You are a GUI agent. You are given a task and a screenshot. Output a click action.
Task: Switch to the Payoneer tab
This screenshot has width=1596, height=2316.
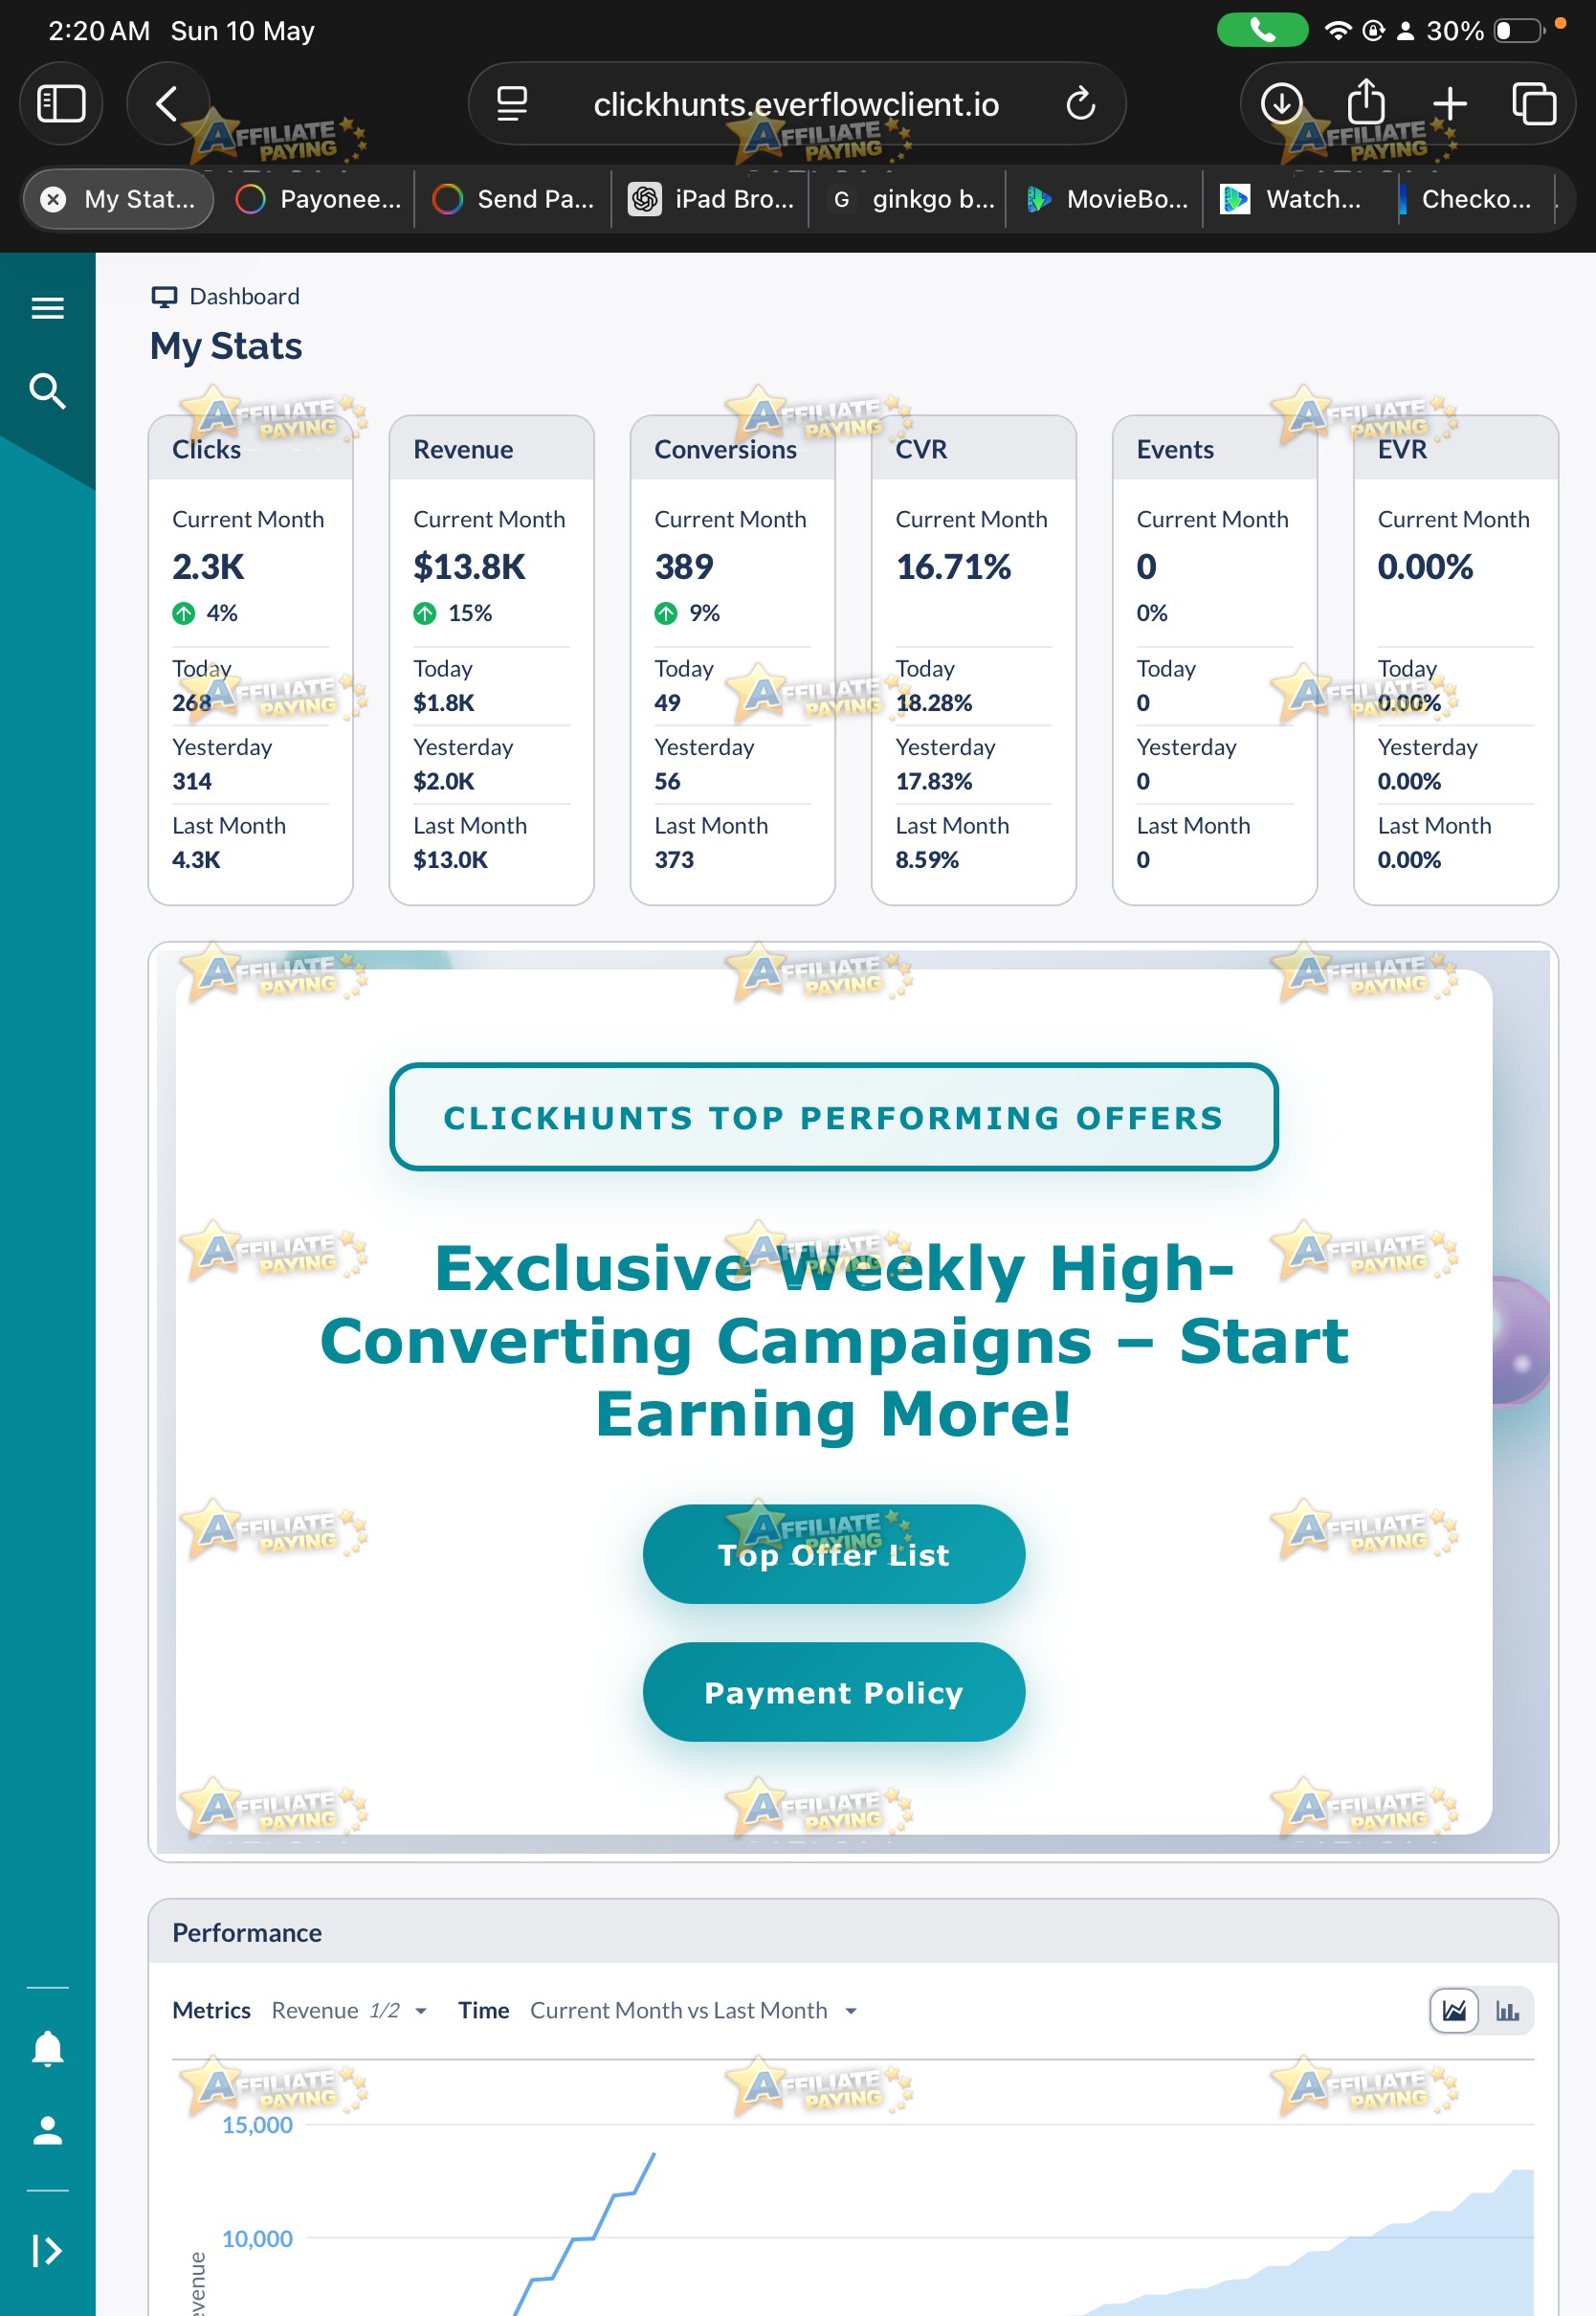(x=317, y=199)
